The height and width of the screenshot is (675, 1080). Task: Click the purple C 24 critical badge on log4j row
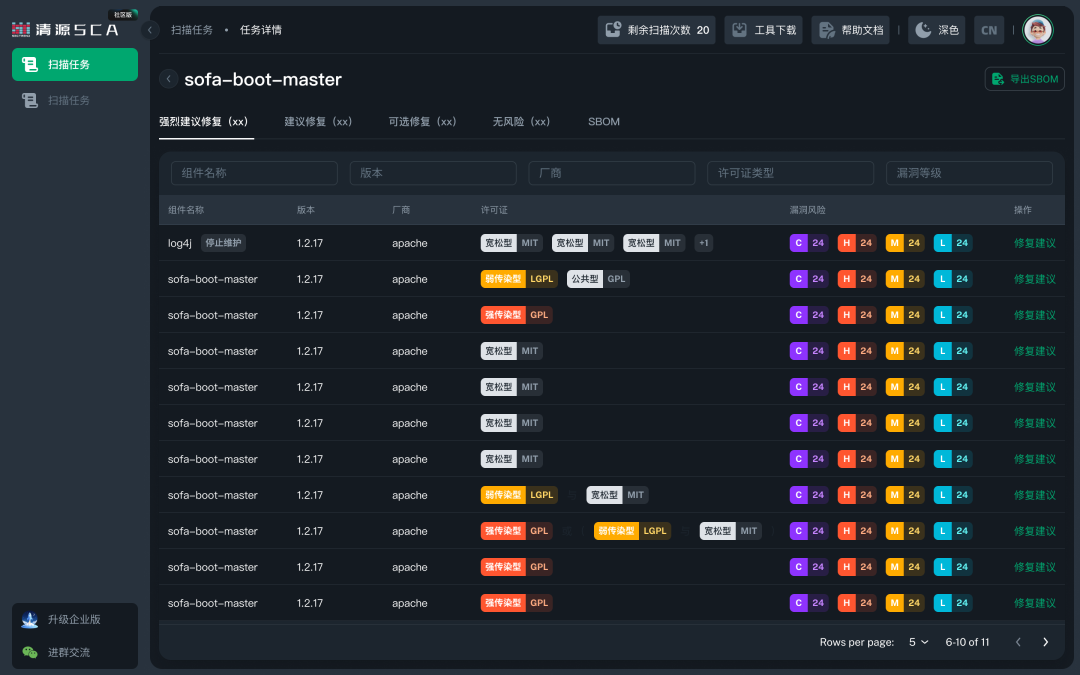coord(809,243)
